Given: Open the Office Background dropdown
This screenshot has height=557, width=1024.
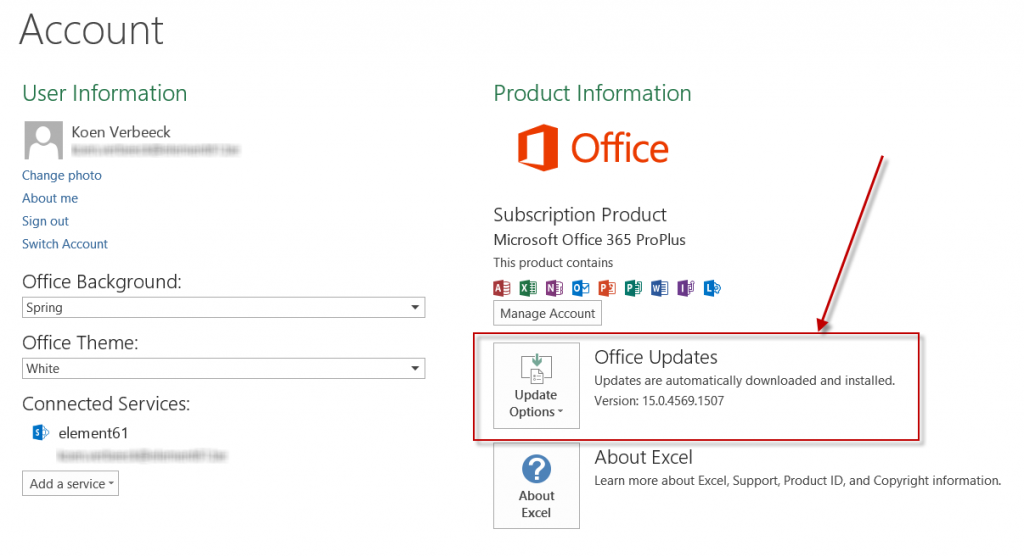Looking at the screenshot, I should [x=223, y=308].
